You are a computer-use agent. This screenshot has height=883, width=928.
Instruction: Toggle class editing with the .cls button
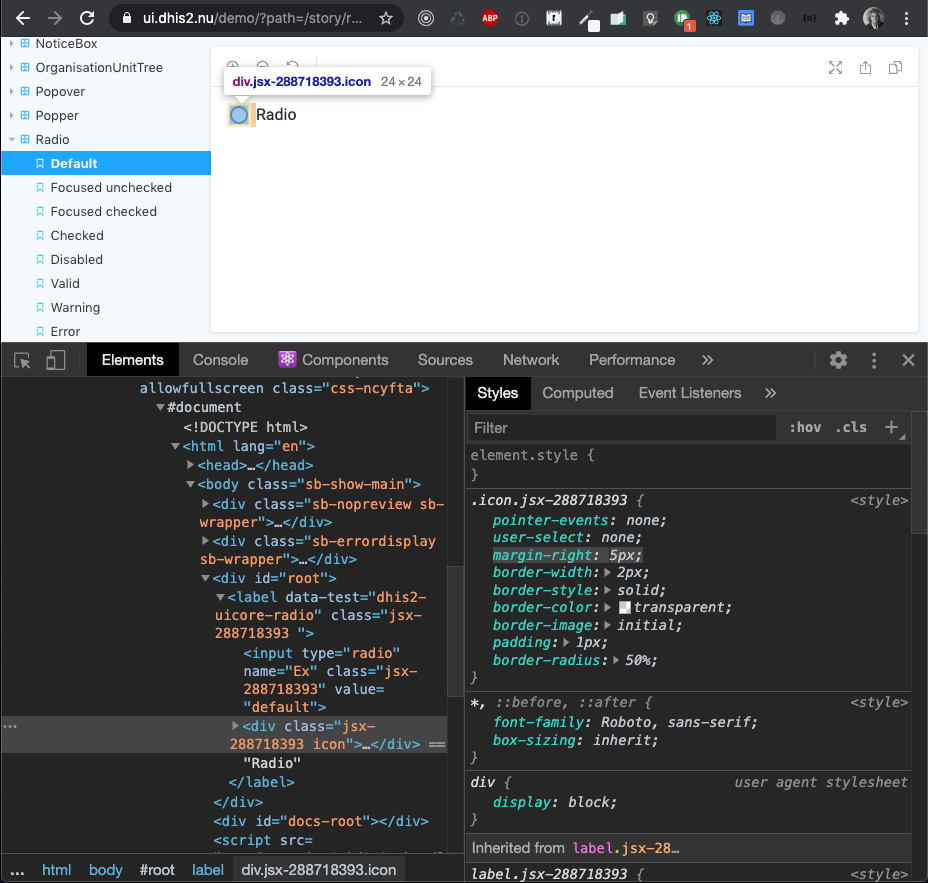coord(850,427)
